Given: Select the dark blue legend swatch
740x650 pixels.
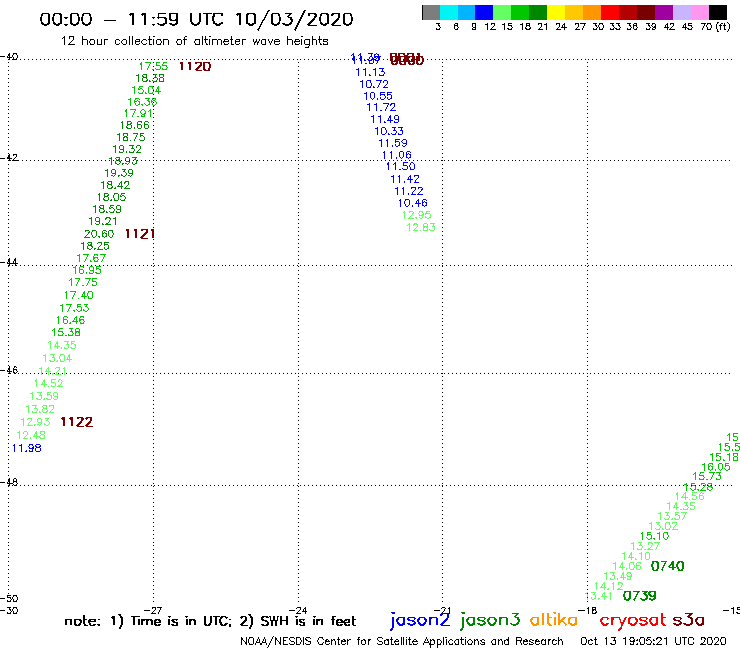Looking at the screenshot, I should [484, 12].
